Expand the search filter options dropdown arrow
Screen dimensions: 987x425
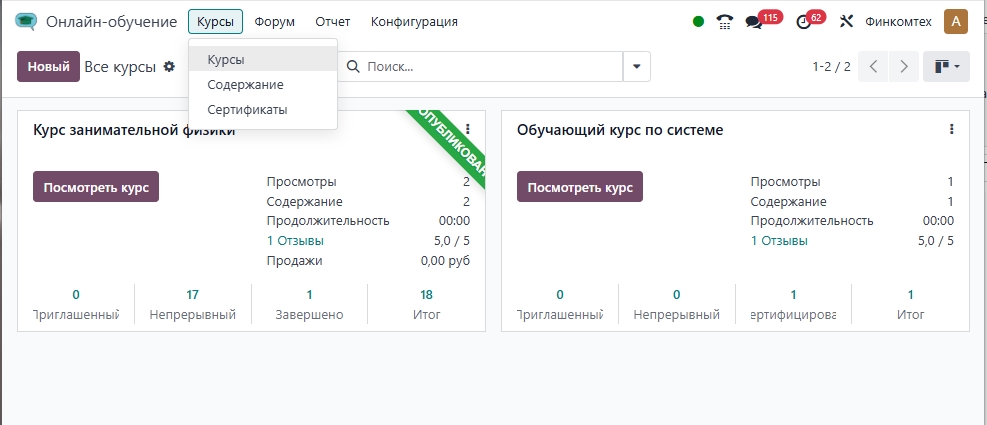click(x=636, y=67)
